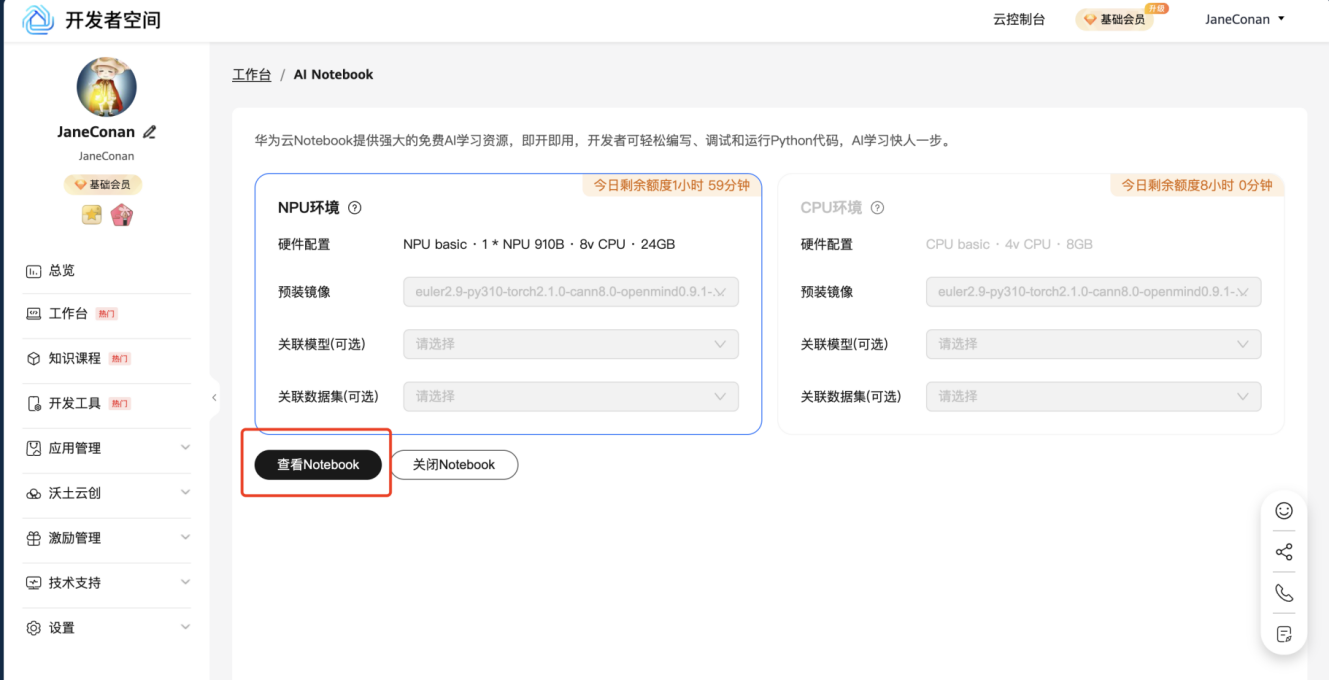The width and height of the screenshot is (1330, 681).
Task: Click 查看Notebook button
Action: tap(318, 465)
